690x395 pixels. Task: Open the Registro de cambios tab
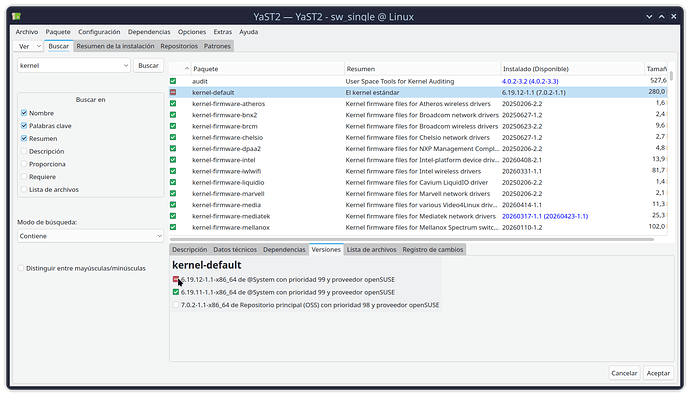(x=433, y=249)
